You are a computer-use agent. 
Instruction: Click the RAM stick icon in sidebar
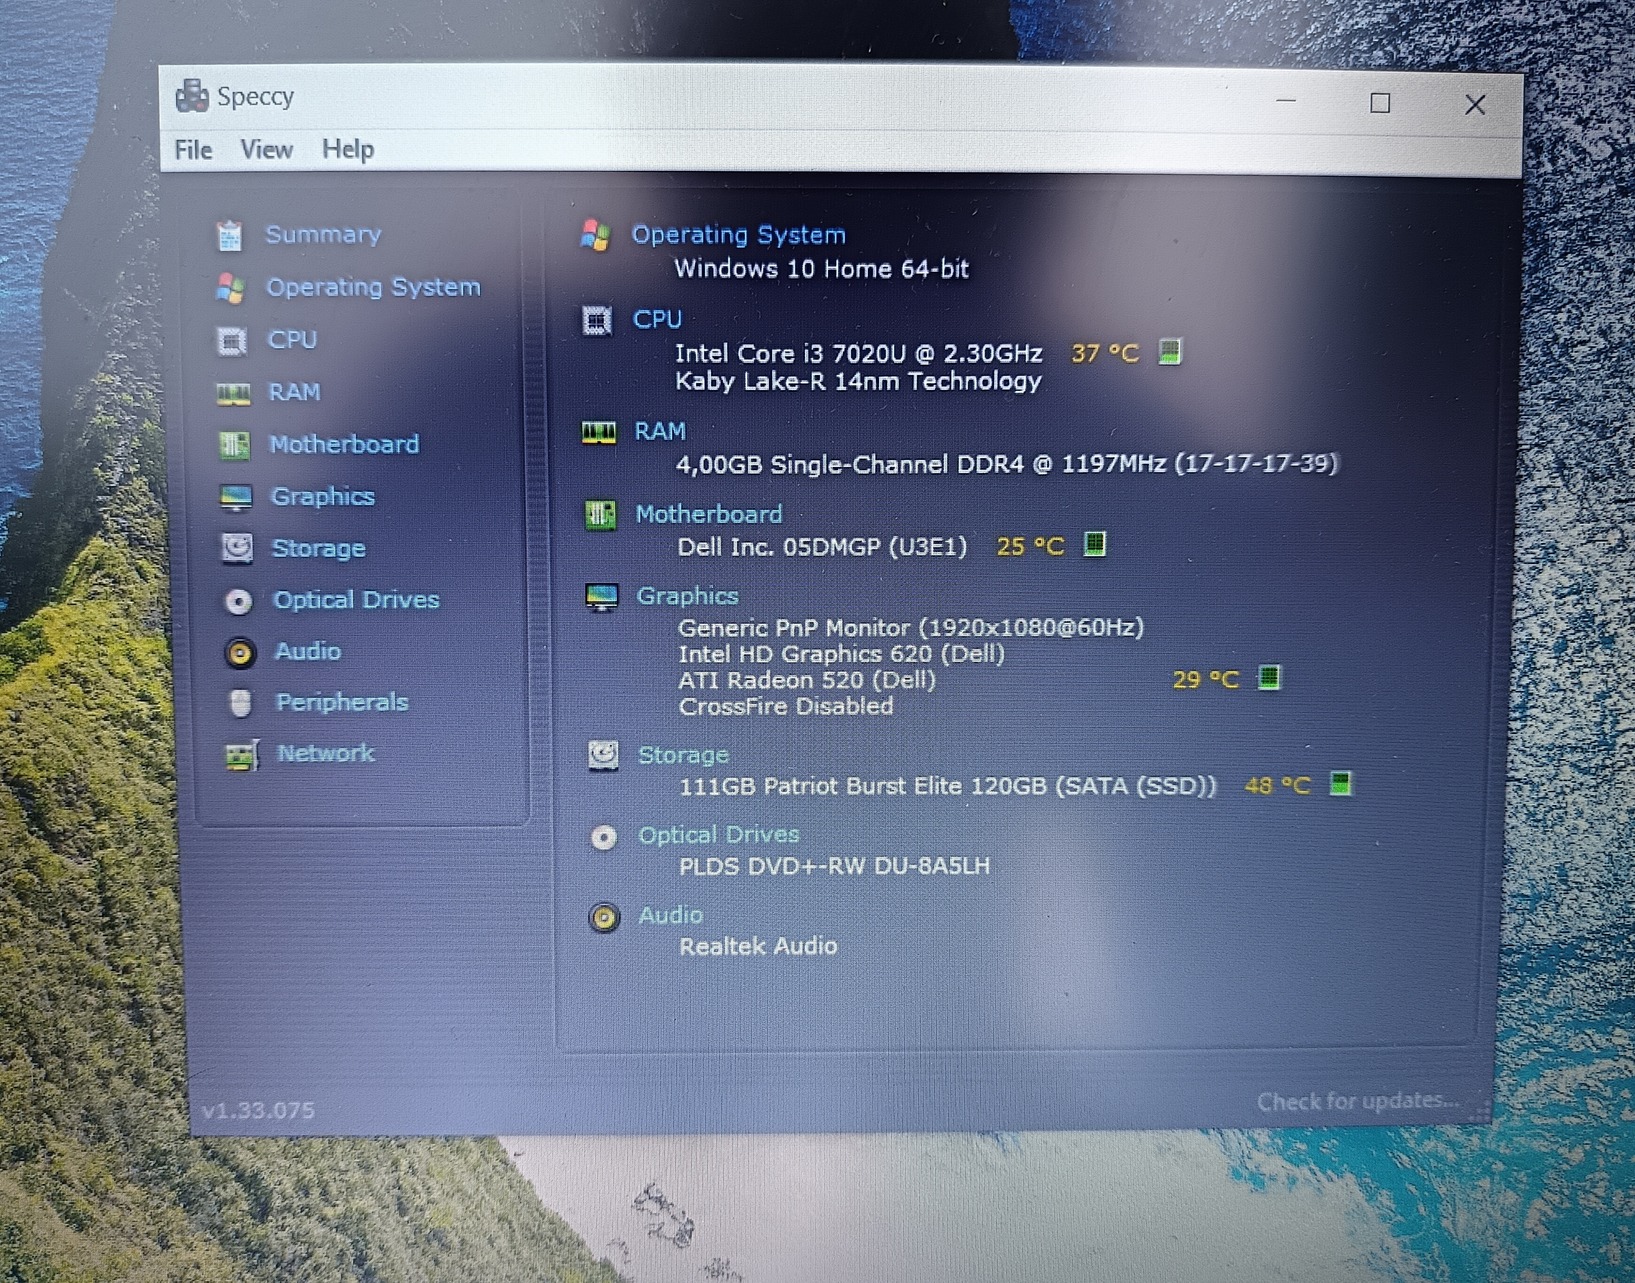point(234,393)
